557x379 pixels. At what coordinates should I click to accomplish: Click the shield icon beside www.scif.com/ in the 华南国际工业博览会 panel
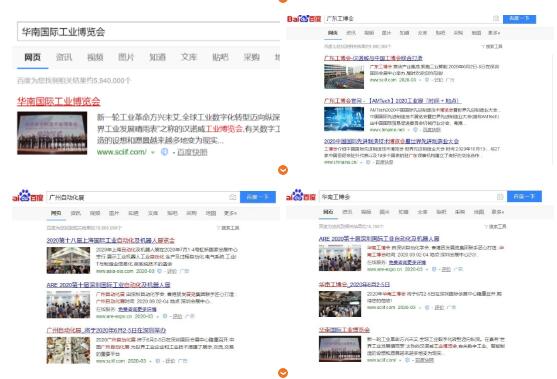164,152
